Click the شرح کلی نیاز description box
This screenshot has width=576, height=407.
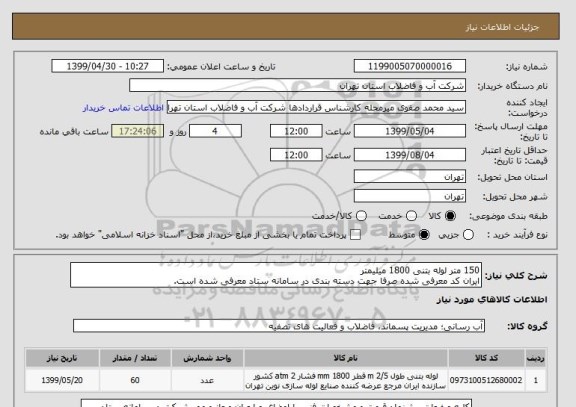276,275
